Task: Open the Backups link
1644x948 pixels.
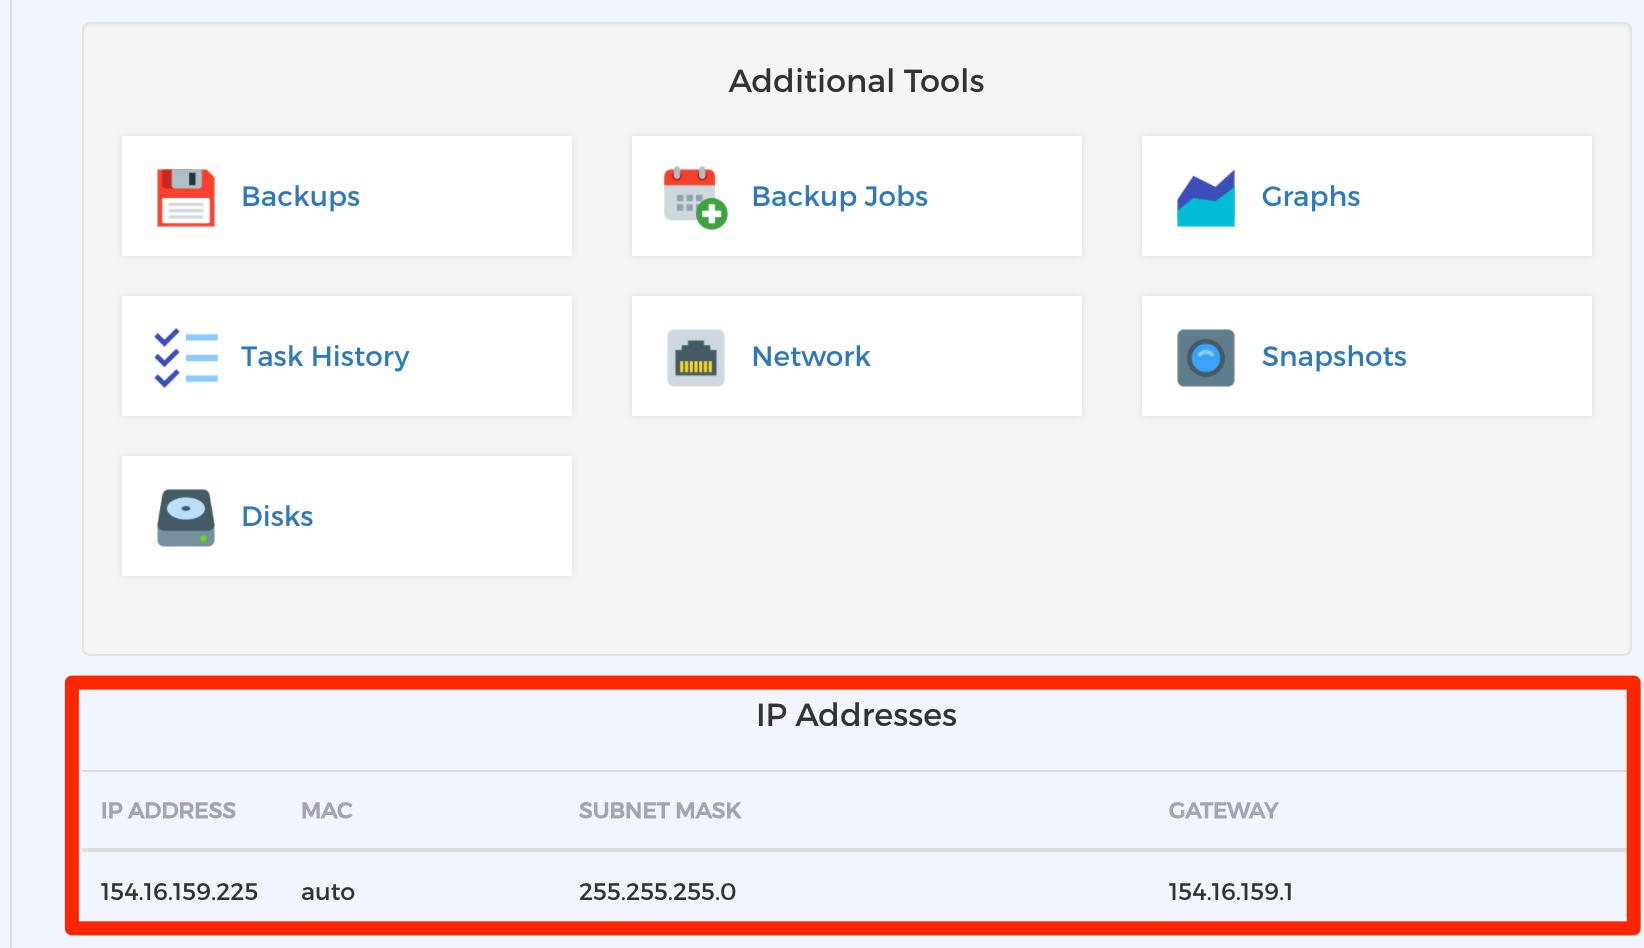Action: coord(300,196)
